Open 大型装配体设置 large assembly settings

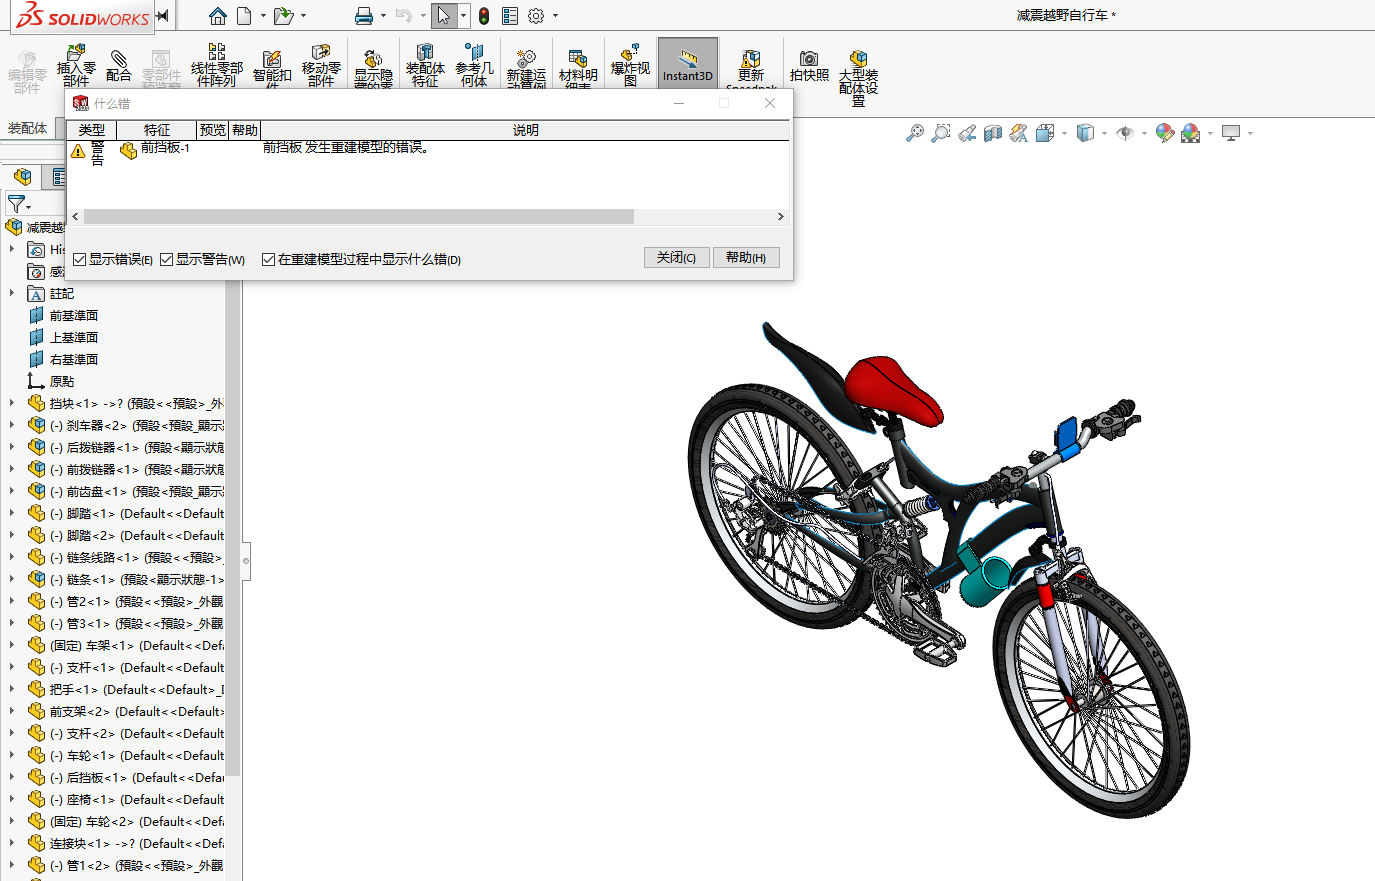858,78
